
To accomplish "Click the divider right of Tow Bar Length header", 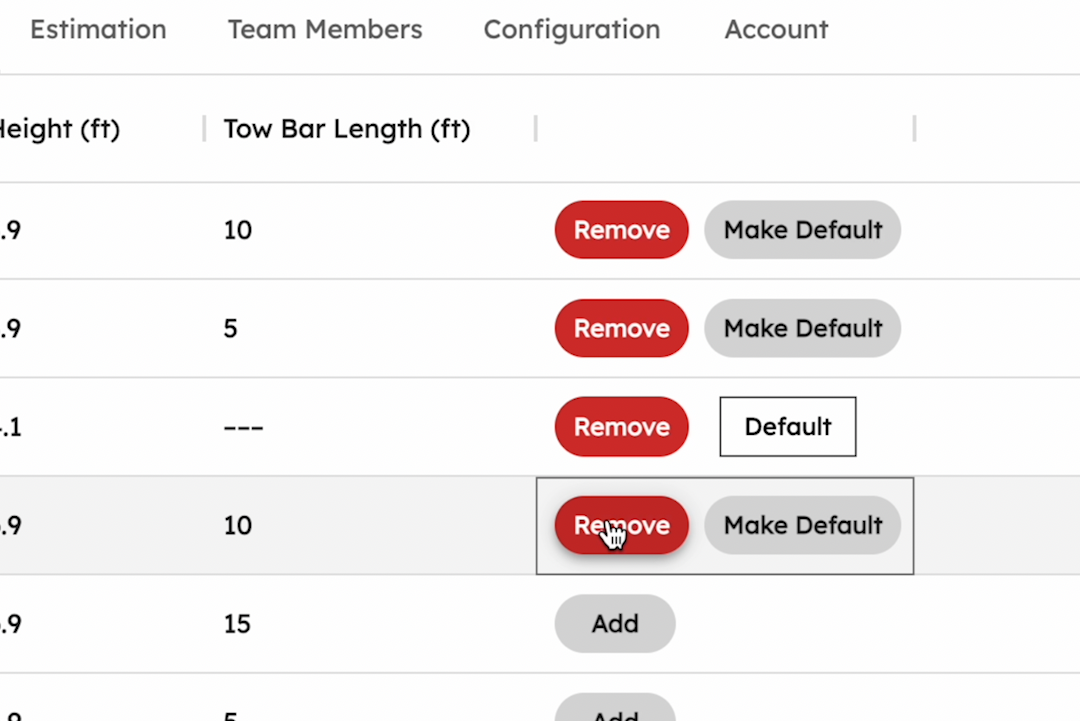I will click(536, 129).
